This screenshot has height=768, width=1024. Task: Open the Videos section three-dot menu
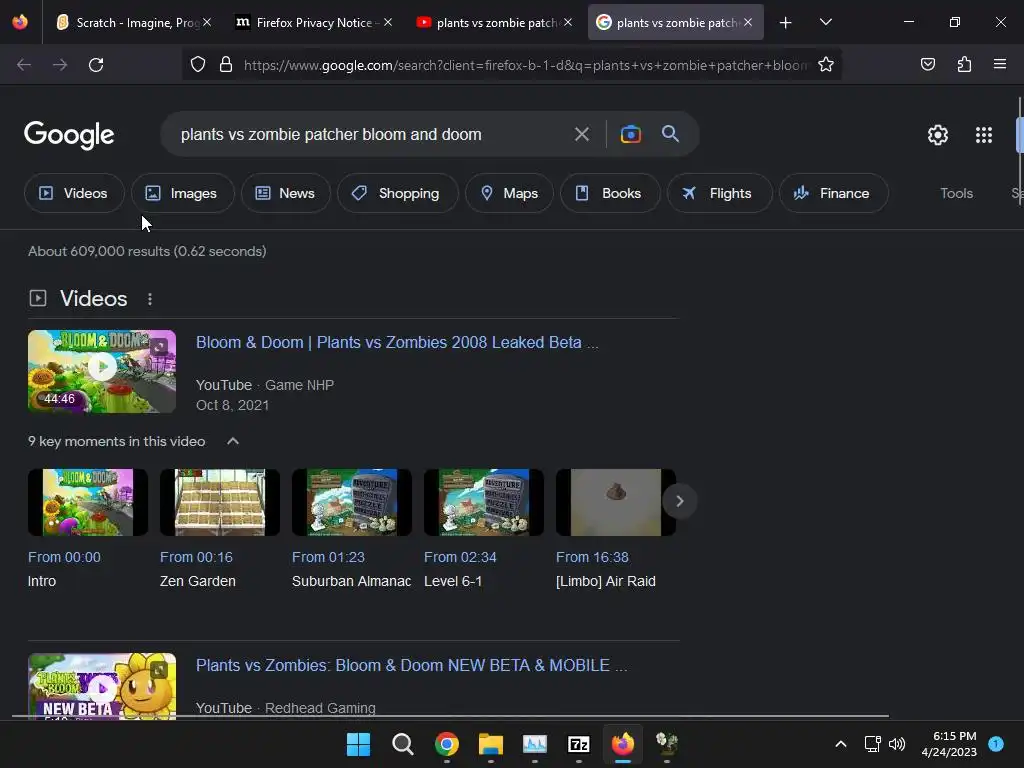click(150, 299)
